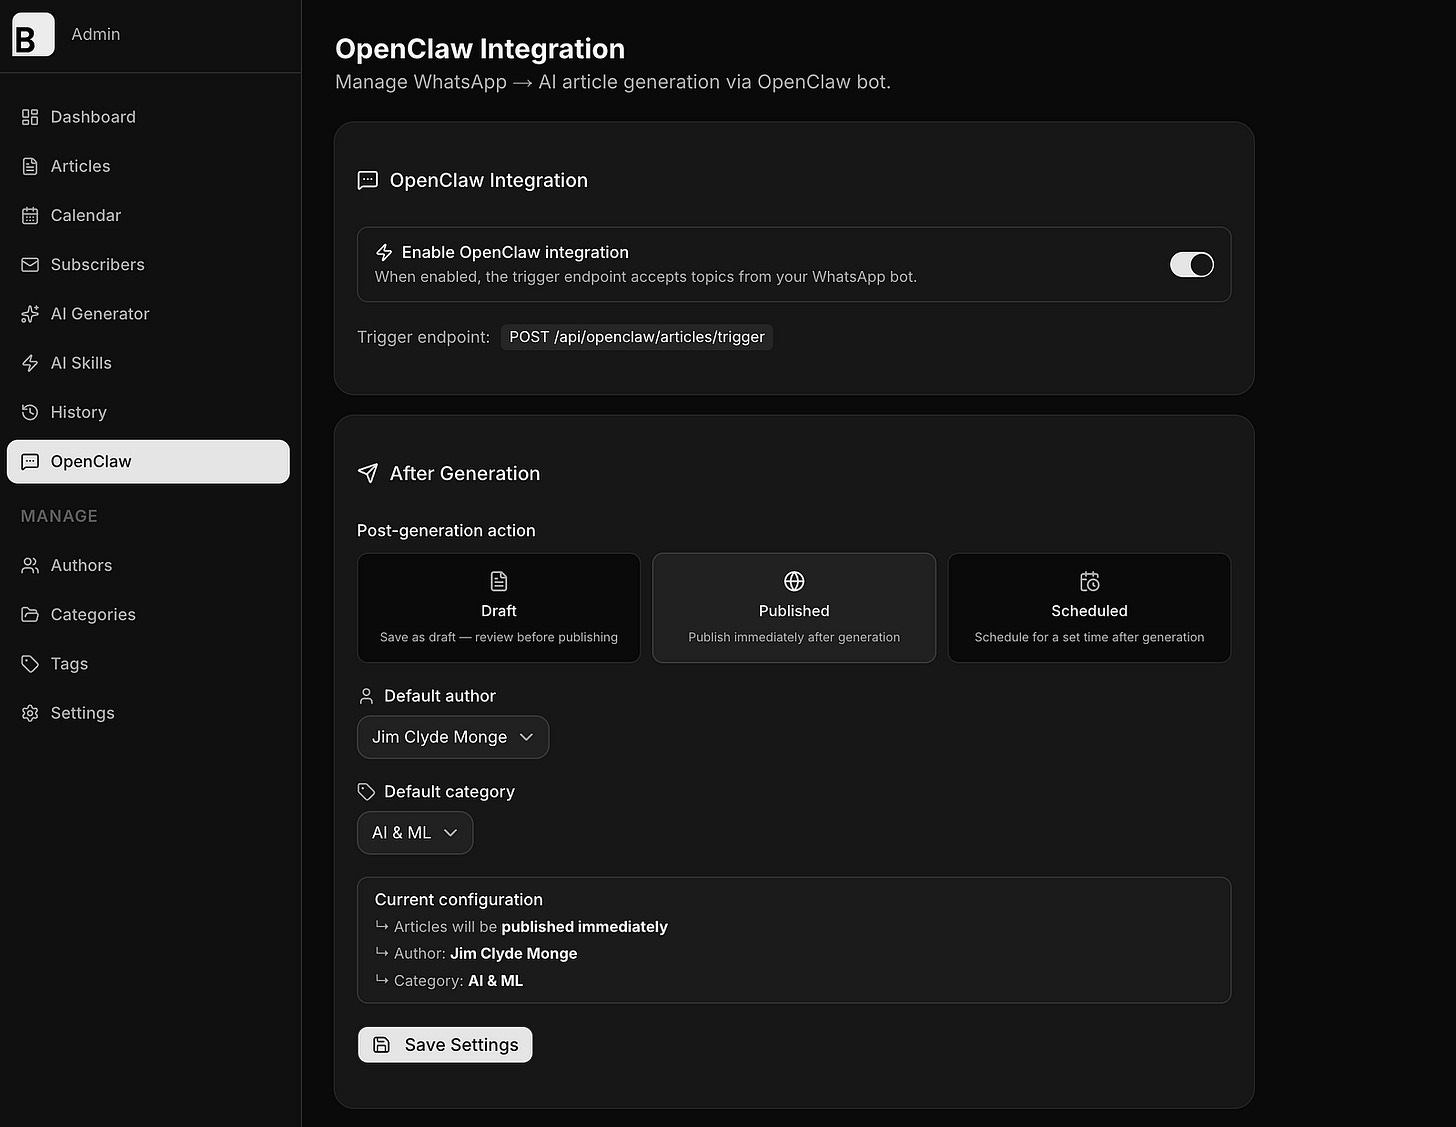Screen dimensions: 1456x1127
Task: Click the History clock icon
Action: click(x=30, y=412)
